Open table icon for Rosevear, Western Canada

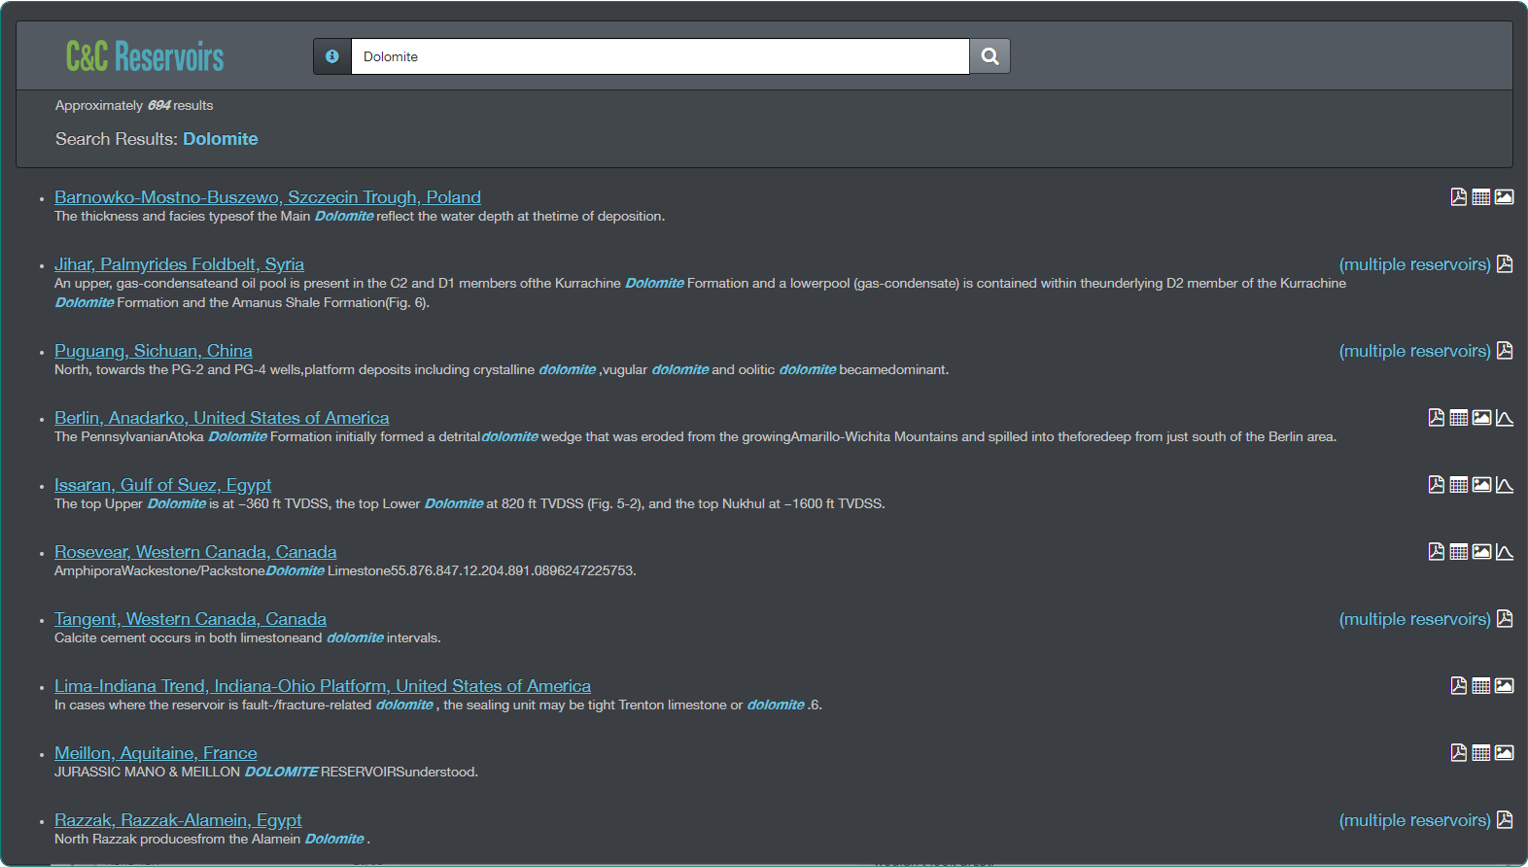[1459, 552]
